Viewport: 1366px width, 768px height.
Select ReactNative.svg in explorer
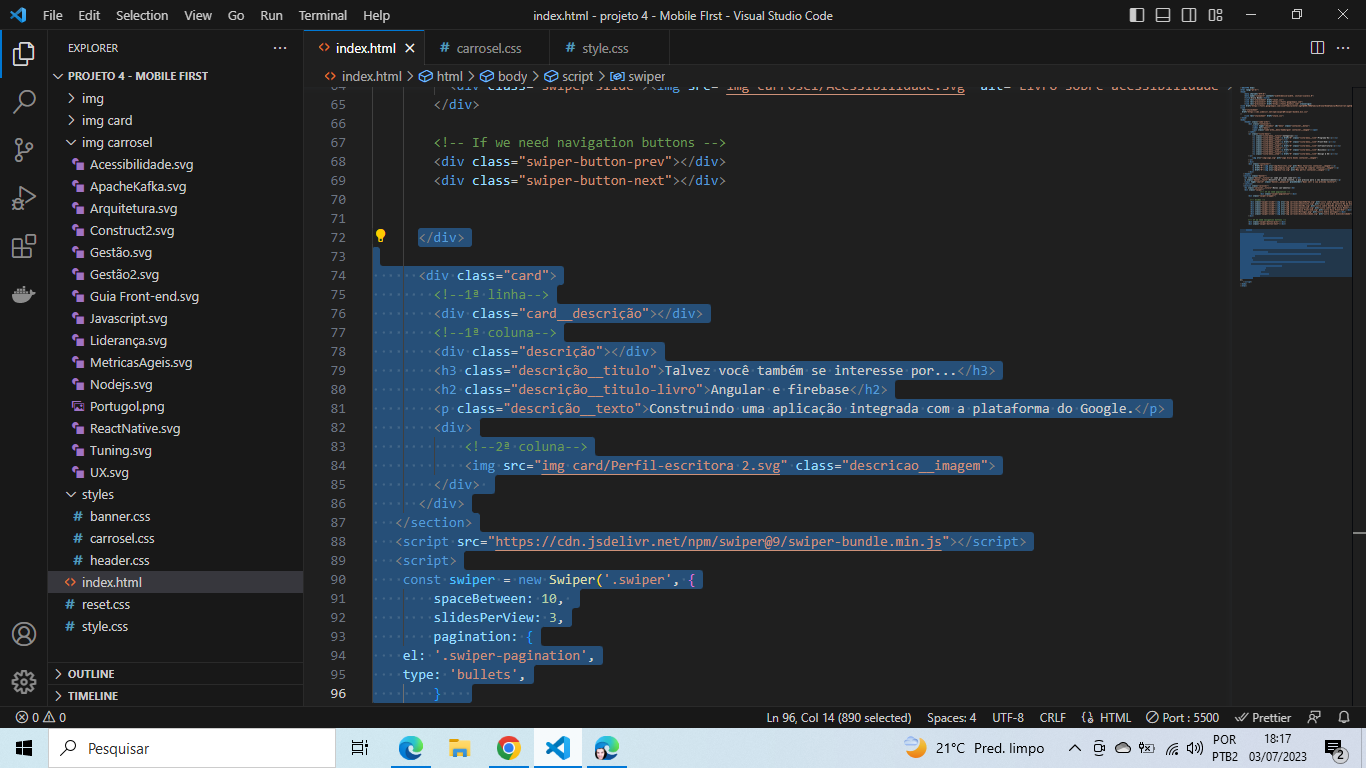click(175, 428)
